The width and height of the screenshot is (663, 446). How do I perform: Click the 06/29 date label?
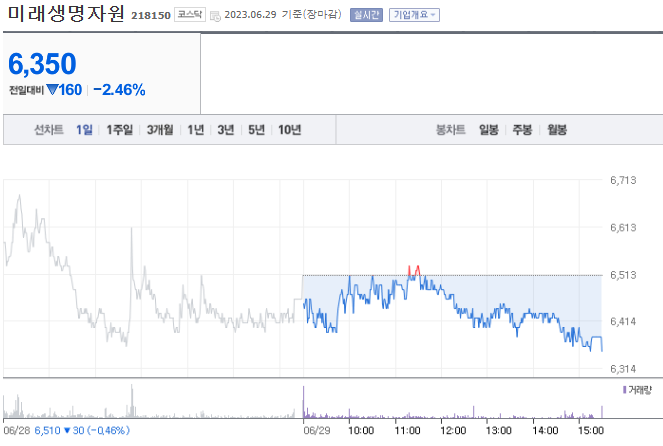[317, 431]
